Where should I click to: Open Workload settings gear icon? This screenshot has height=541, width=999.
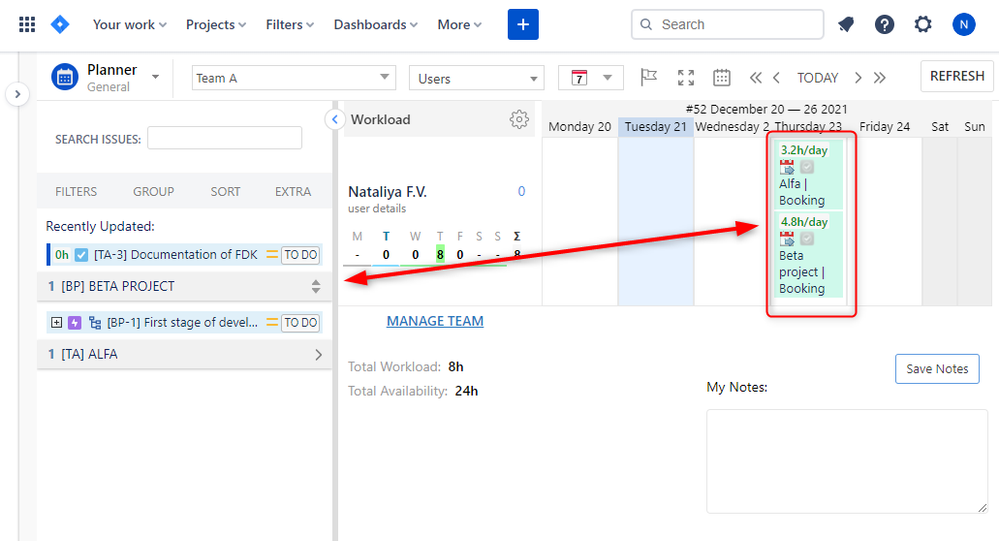(x=519, y=119)
